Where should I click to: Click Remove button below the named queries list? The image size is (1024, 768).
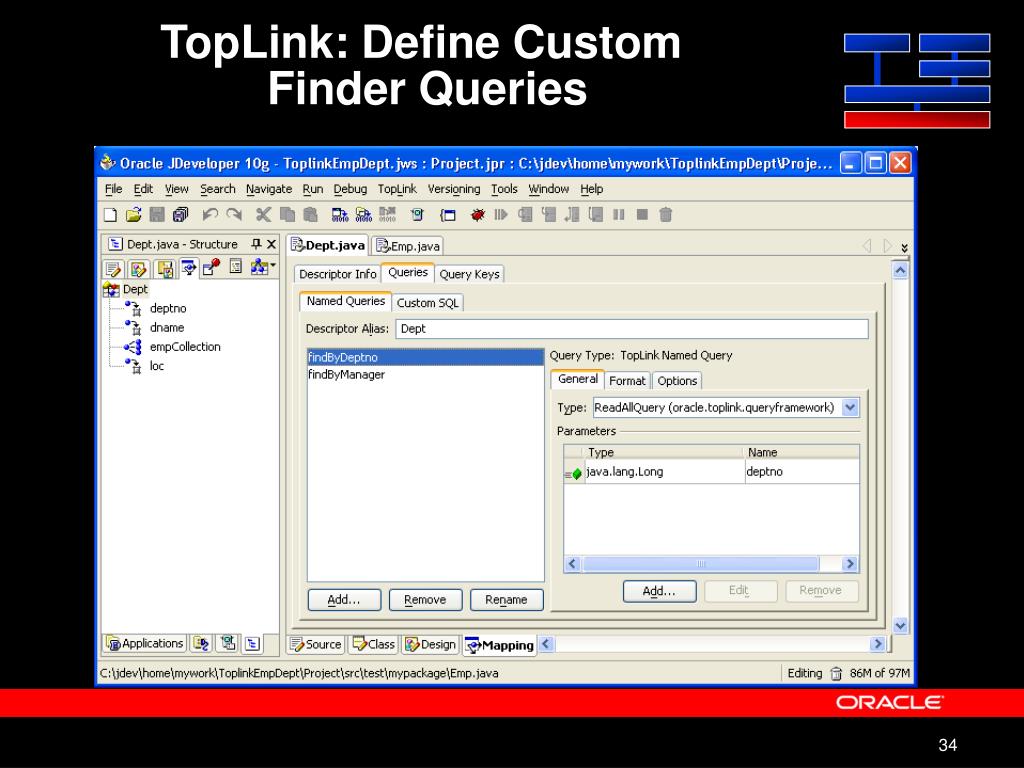[425, 600]
